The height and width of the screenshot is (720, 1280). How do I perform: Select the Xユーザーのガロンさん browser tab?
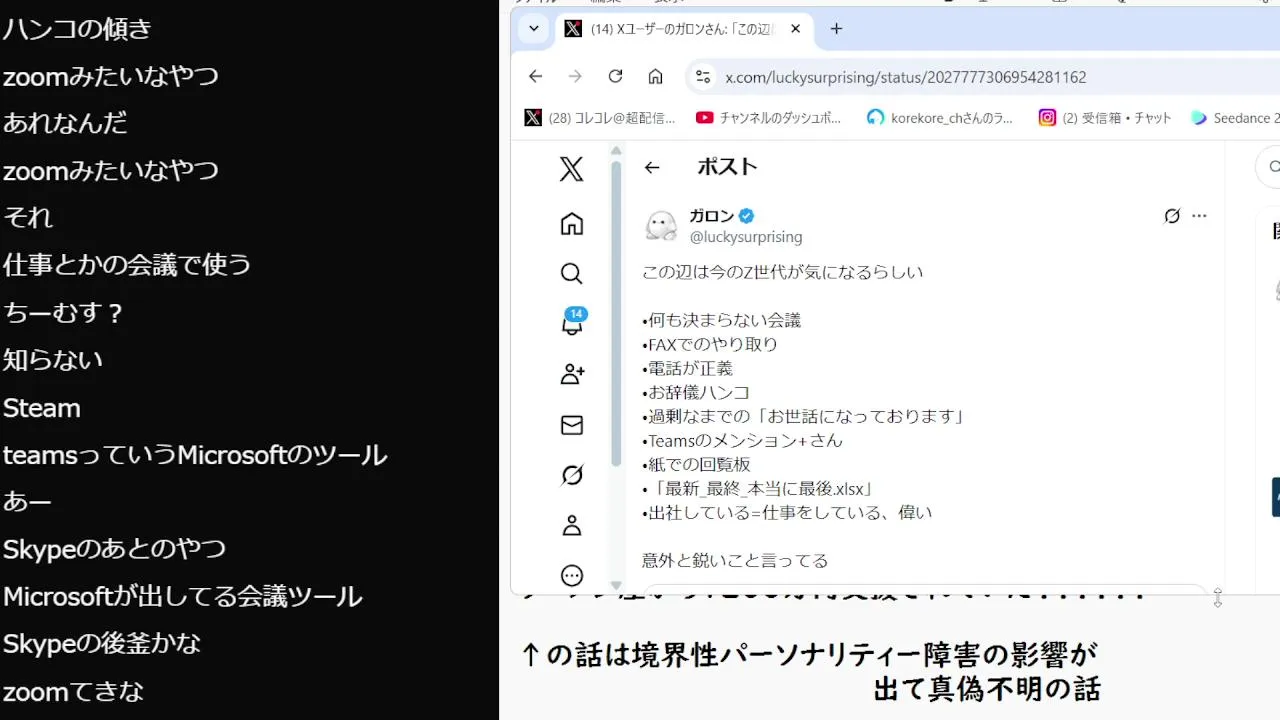[685, 29]
